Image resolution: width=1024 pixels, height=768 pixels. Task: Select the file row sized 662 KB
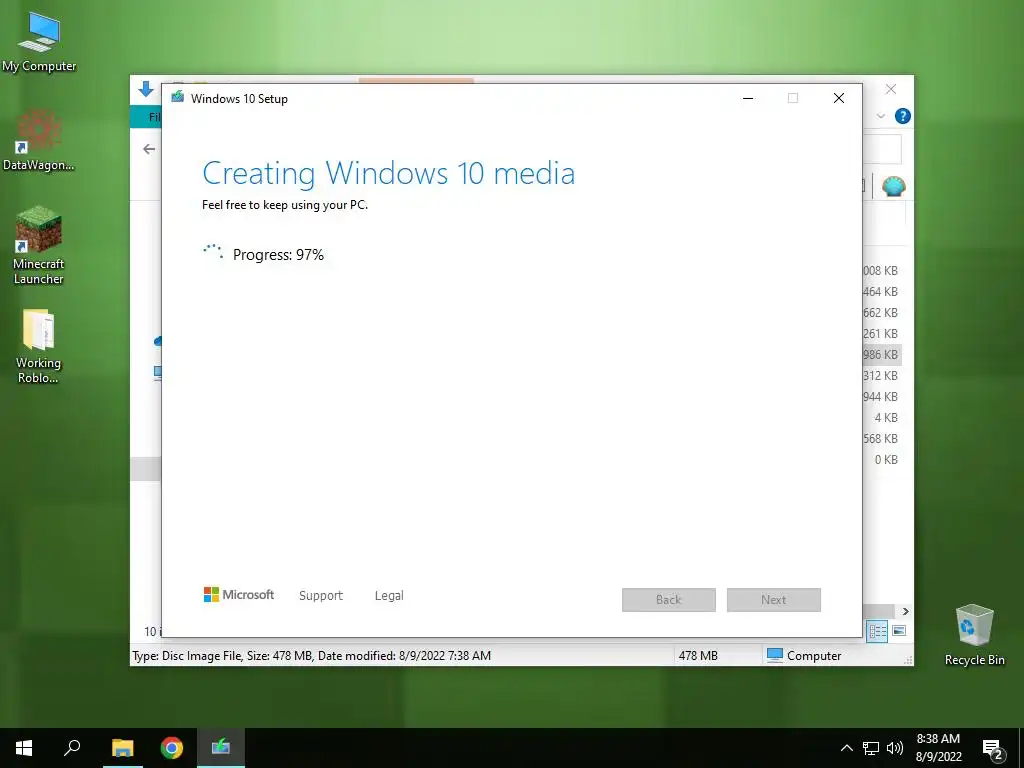[882, 312]
